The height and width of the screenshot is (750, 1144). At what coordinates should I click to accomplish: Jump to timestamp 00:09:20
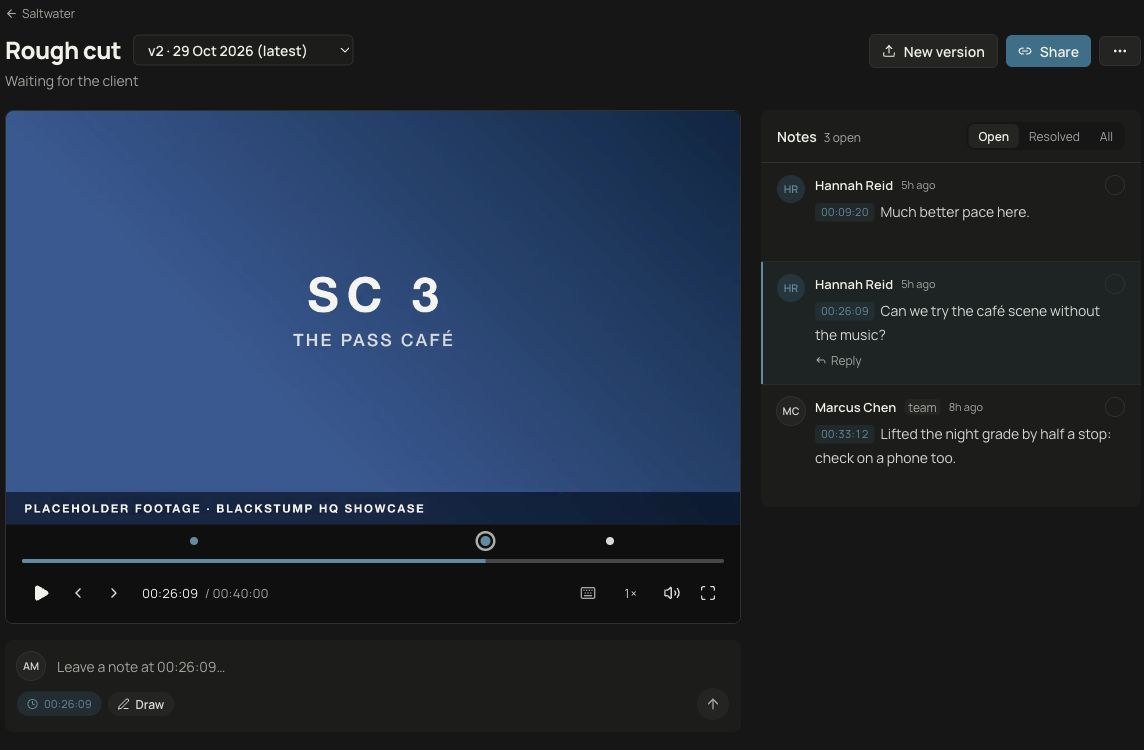click(x=844, y=212)
